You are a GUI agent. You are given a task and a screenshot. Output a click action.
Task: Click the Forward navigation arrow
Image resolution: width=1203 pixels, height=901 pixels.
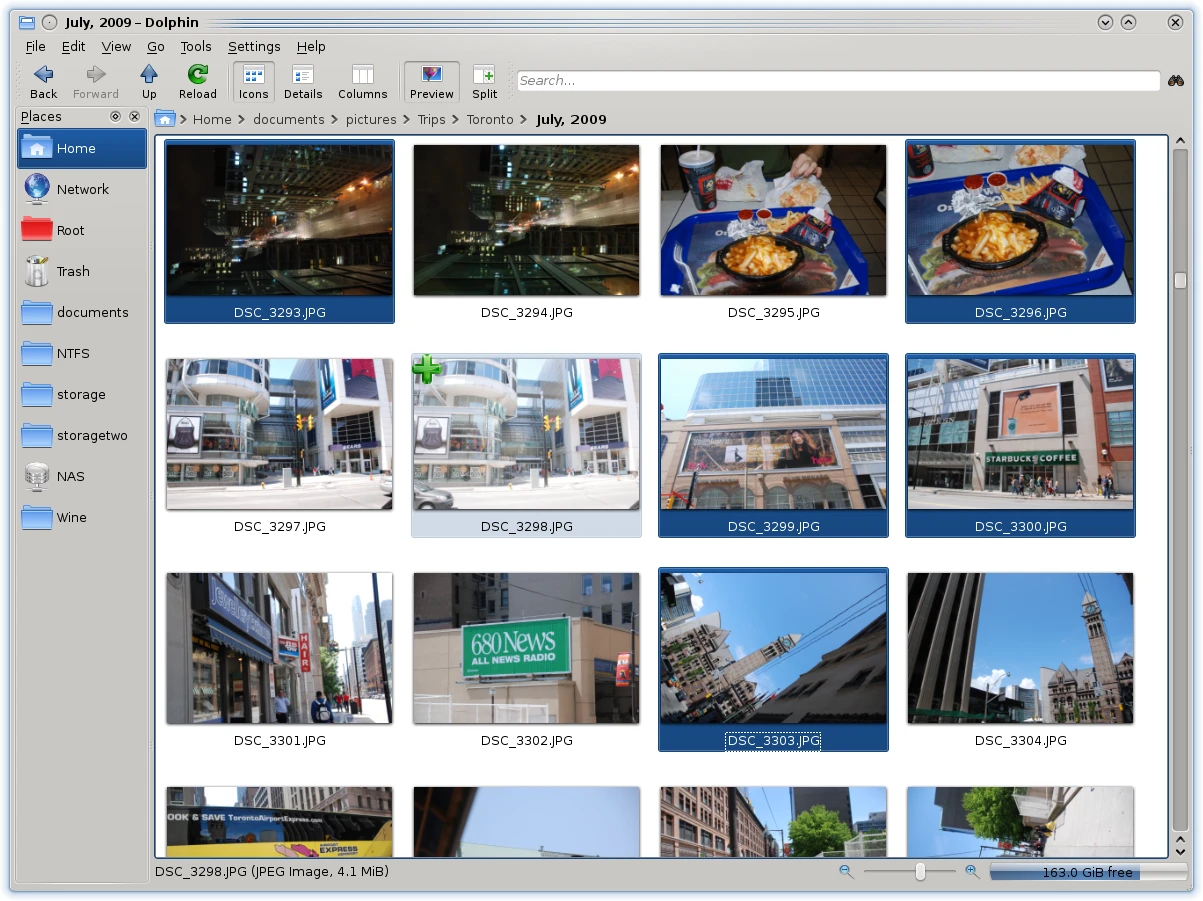tap(96, 82)
